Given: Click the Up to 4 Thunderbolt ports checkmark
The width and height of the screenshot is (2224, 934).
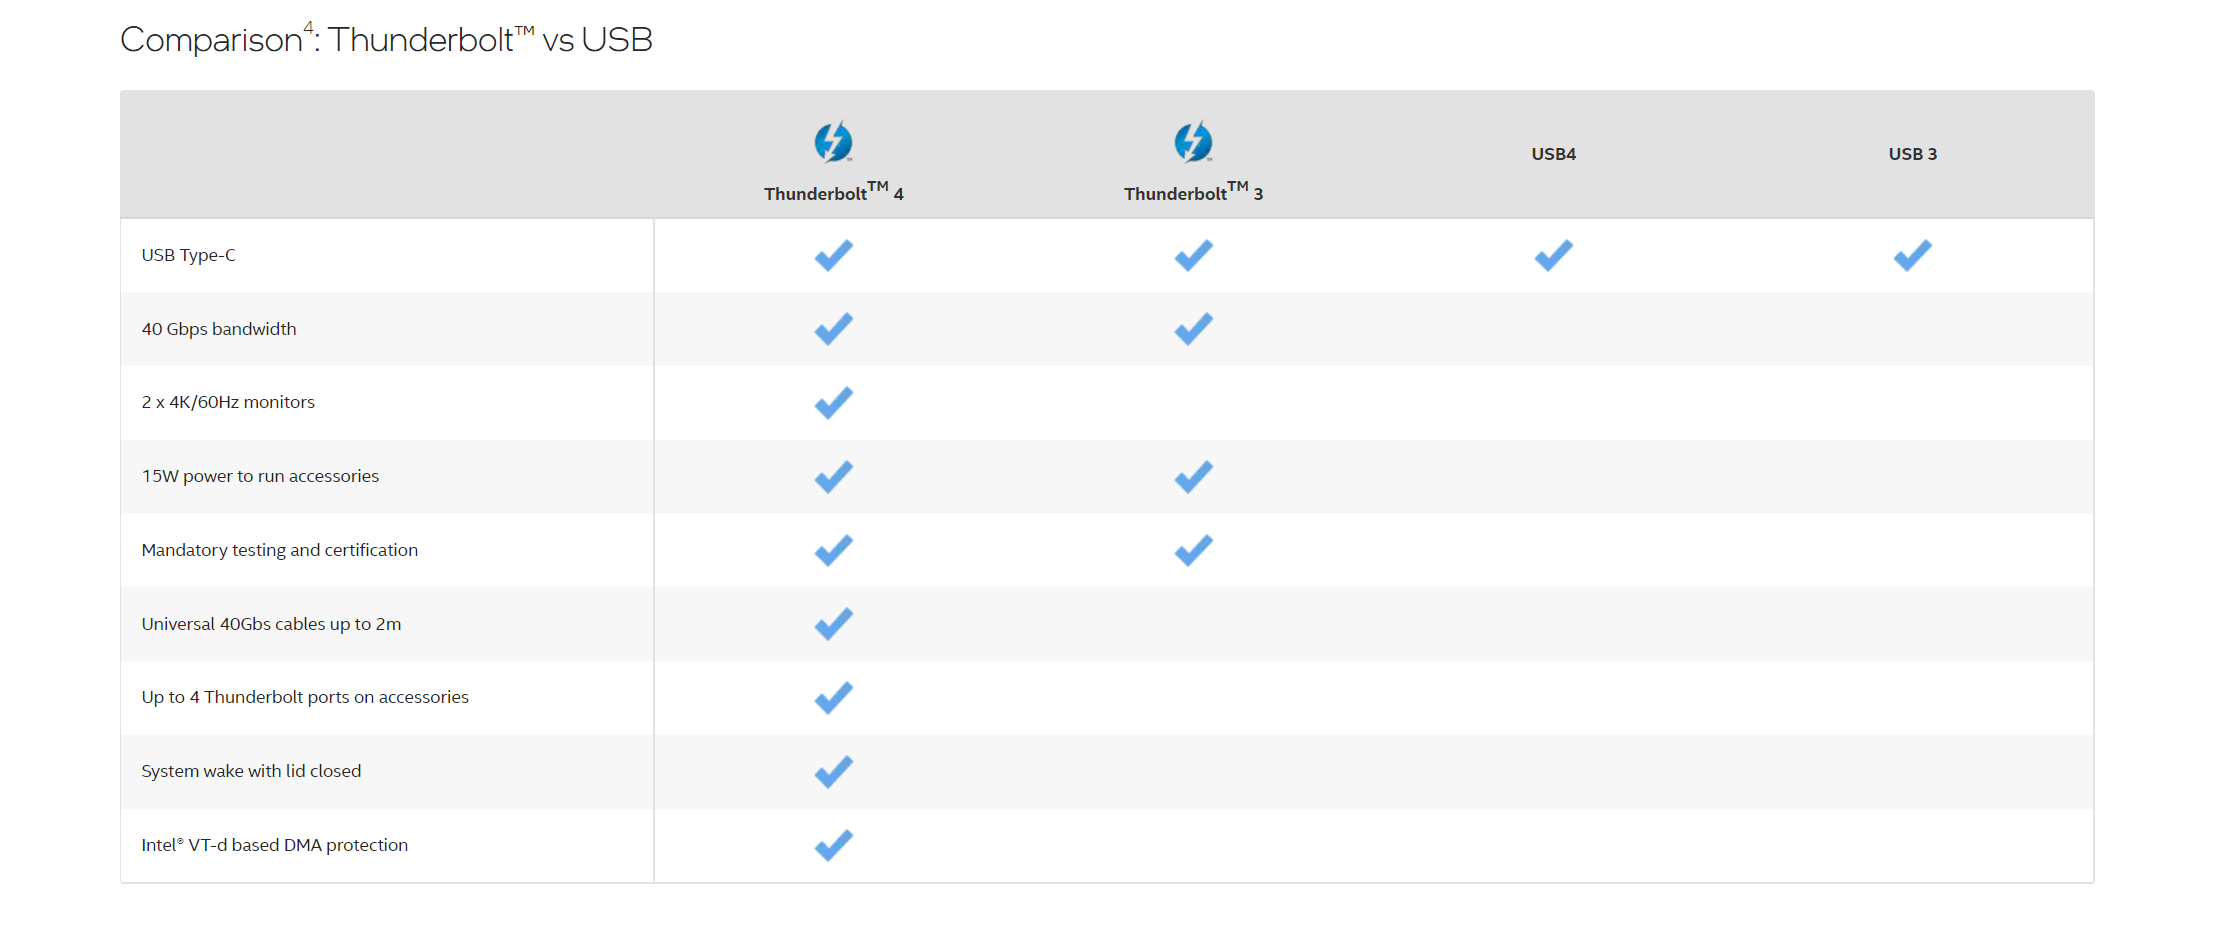Looking at the screenshot, I should pos(833,697).
